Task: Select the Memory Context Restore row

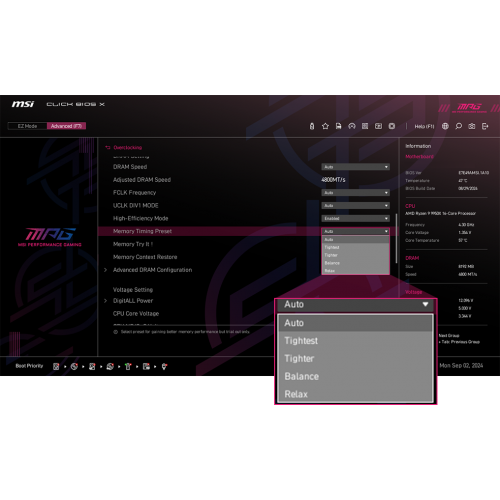Action: coord(145,257)
